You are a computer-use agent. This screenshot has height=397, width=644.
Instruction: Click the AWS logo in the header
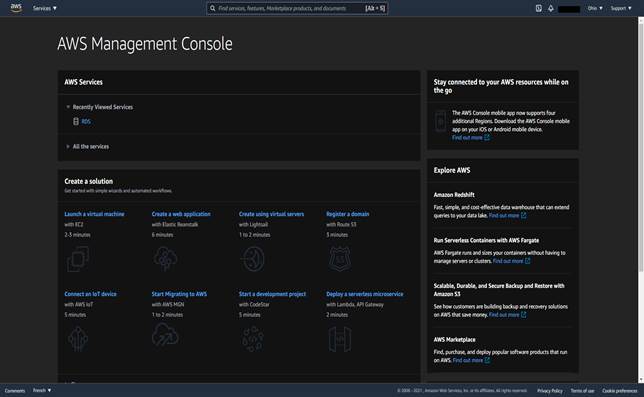click(x=16, y=8)
